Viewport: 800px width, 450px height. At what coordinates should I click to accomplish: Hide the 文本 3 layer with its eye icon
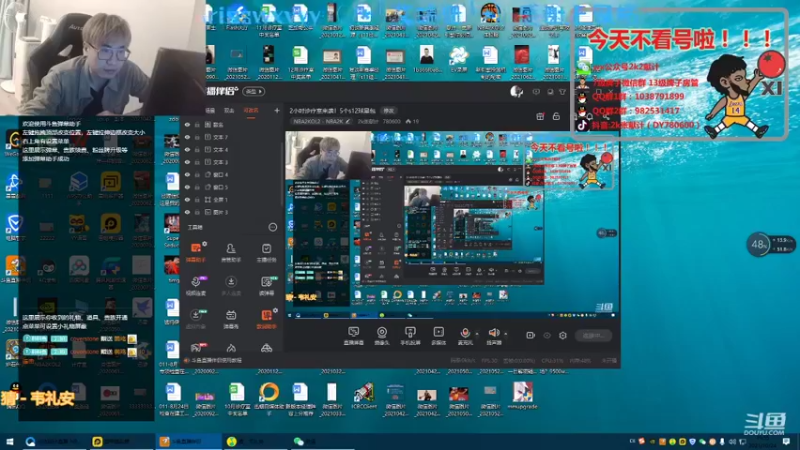187,162
